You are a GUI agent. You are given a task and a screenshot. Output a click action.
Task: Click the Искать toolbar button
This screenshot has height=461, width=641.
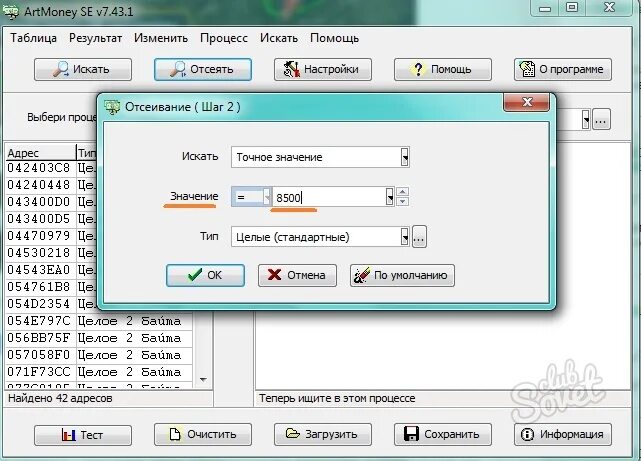(83, 69)
